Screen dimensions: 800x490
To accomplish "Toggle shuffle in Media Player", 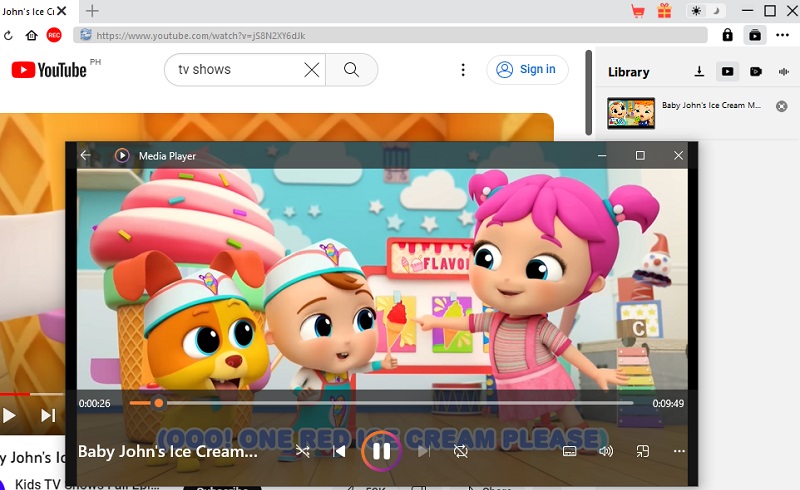I will [x=303, y=451].
